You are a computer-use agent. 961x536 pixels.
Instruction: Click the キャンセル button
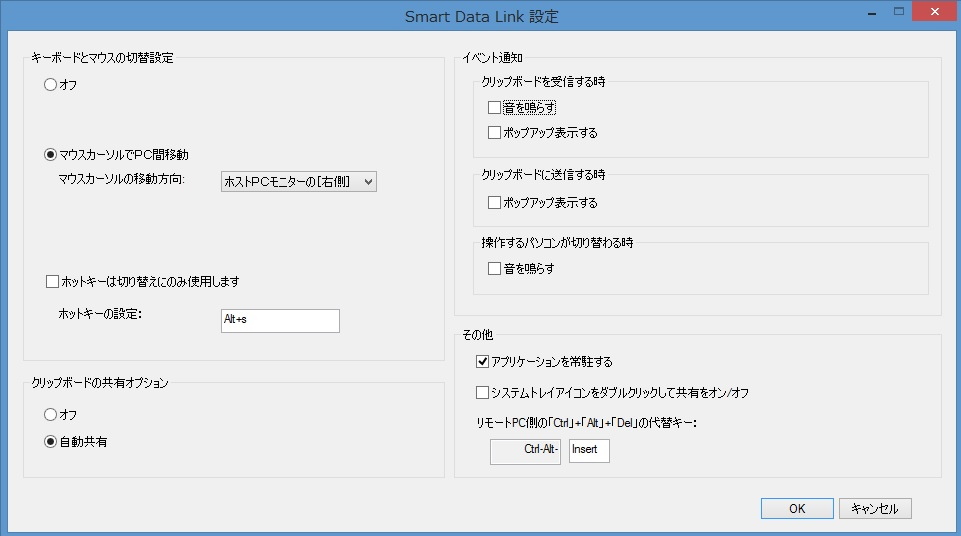click(875, 509)
